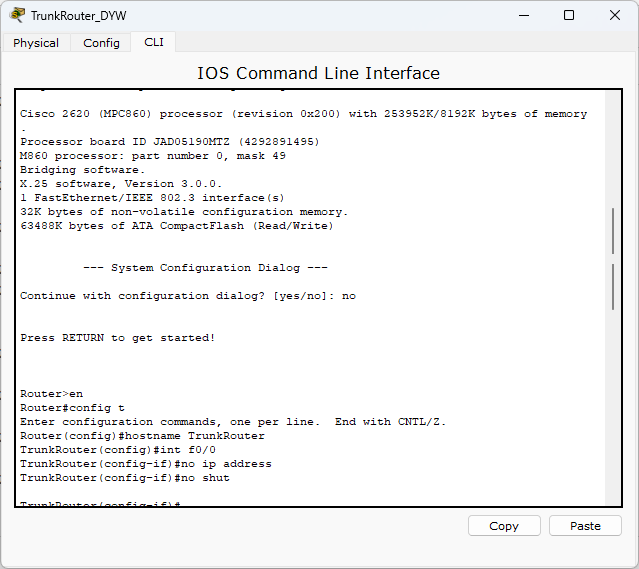
Task: Click the TrunkRouter_DYW window title text
Action: (x=79, y=16)
